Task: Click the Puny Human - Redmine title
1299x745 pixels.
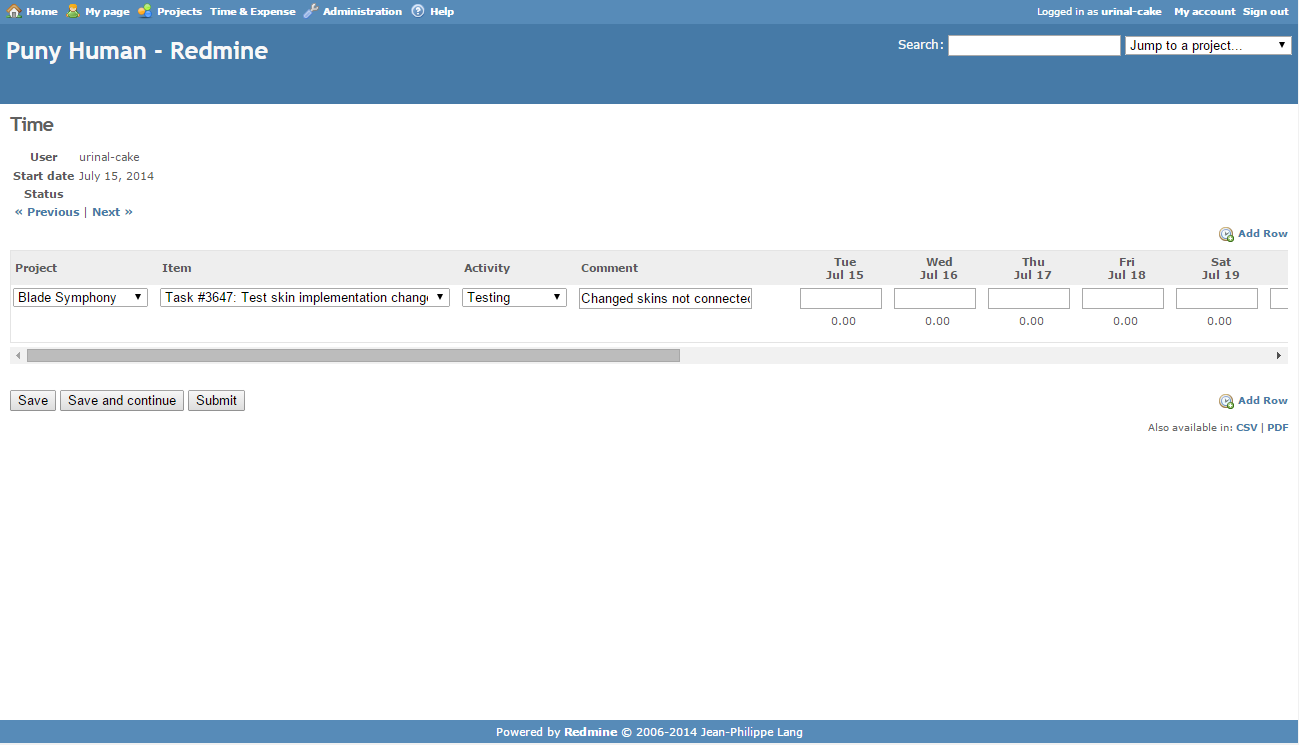Action: coord(137,51)
